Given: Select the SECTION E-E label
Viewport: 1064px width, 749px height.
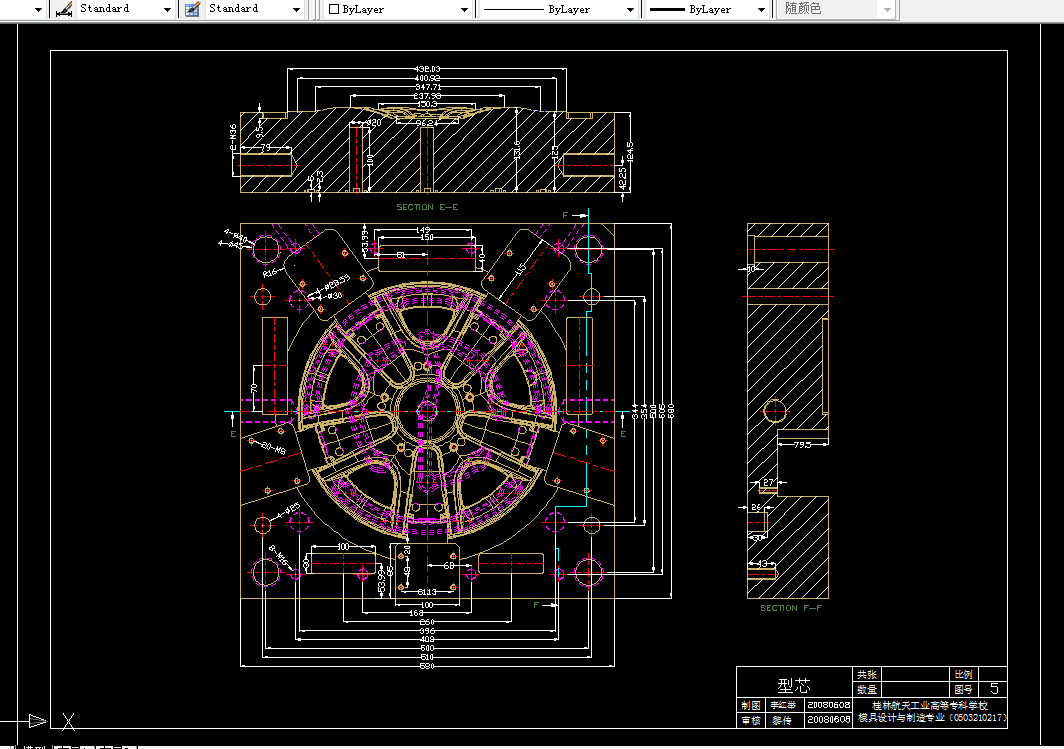Looking at the screenshot, I should (x=427, y=207).
